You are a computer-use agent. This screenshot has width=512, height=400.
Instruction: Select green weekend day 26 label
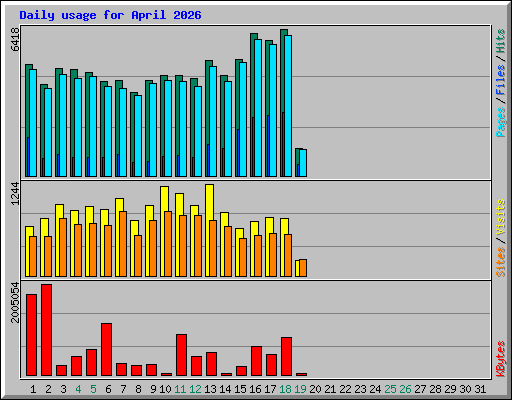(x=405, y=389)
